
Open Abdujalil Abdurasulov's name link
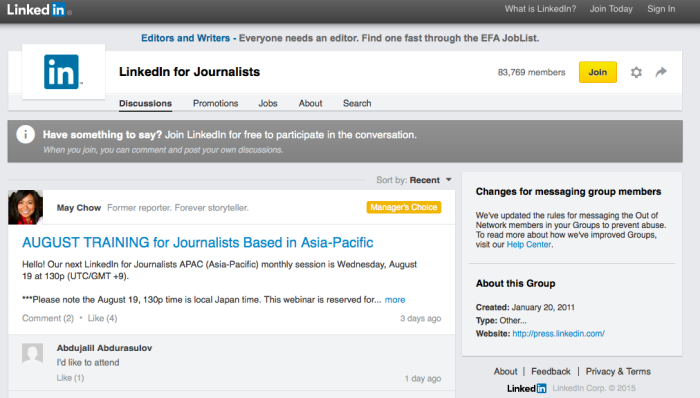104,348
